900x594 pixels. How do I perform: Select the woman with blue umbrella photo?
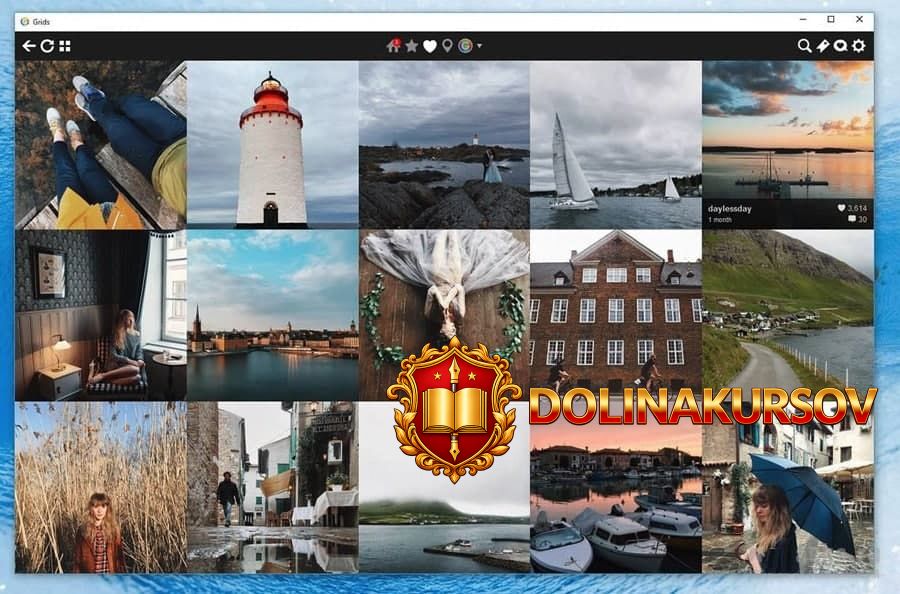coord(787,487)
